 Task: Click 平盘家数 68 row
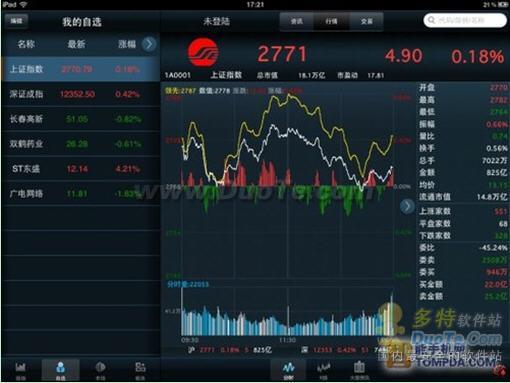pyautogui.click(x=463, y=223)
